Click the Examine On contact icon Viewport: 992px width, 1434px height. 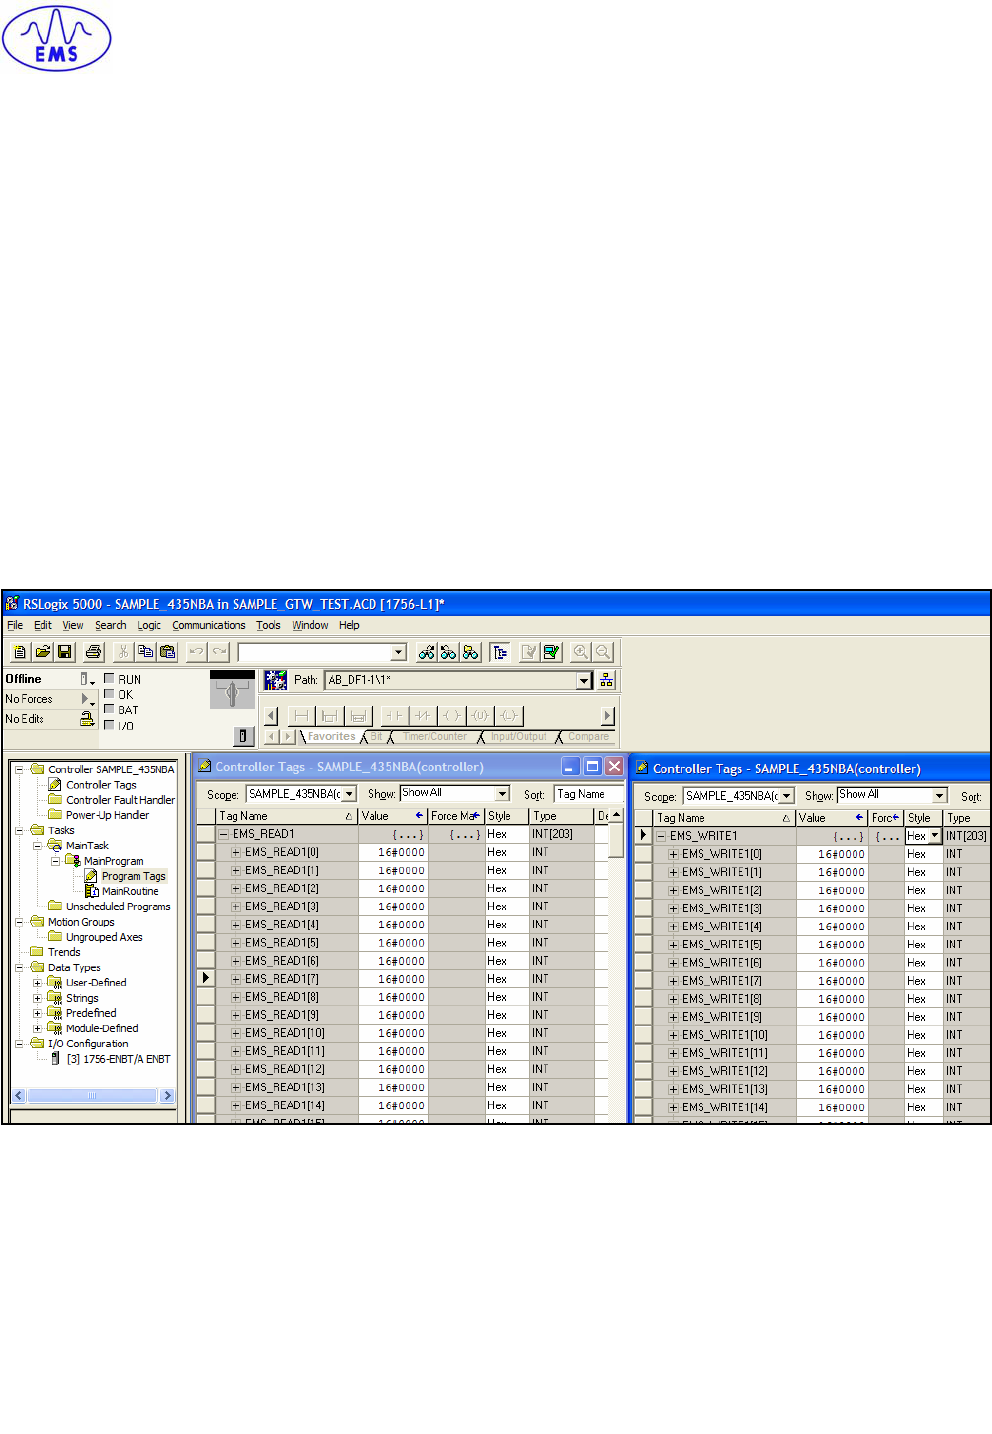pos(394,715)
